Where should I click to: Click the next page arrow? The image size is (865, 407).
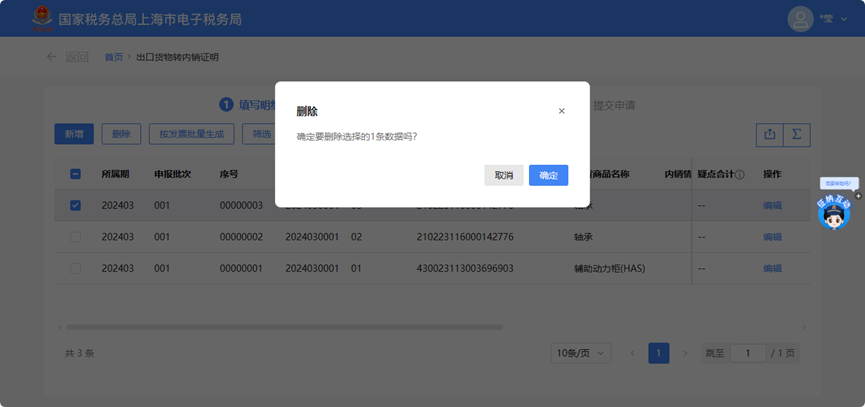pos(685,353)
